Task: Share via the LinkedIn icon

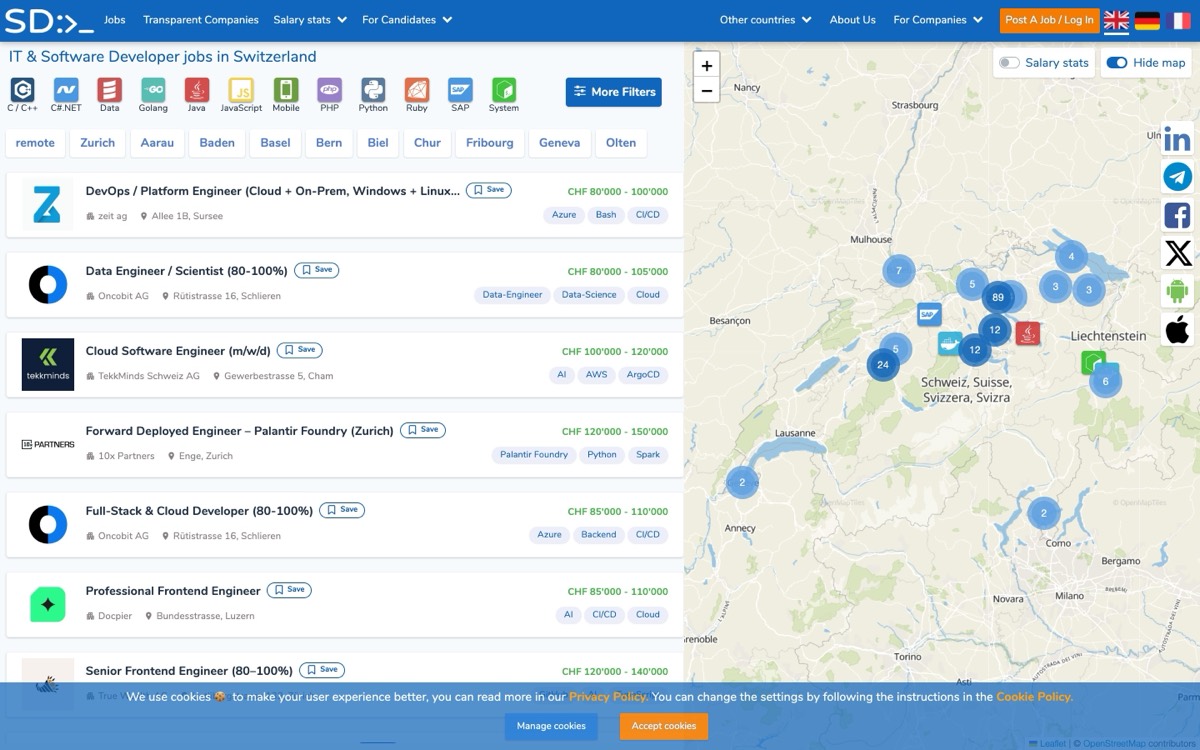Action: coord(1177,141)
